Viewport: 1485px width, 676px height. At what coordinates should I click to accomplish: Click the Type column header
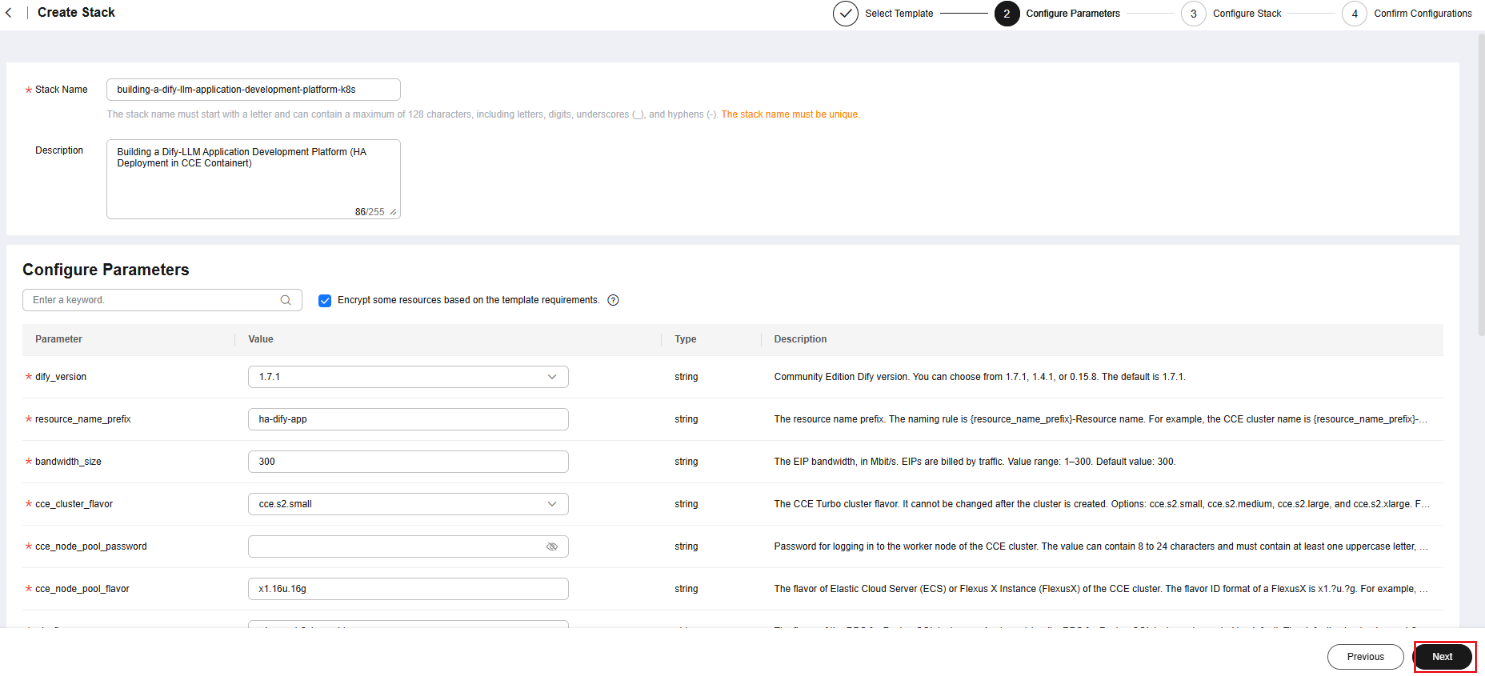click(685, 339)
